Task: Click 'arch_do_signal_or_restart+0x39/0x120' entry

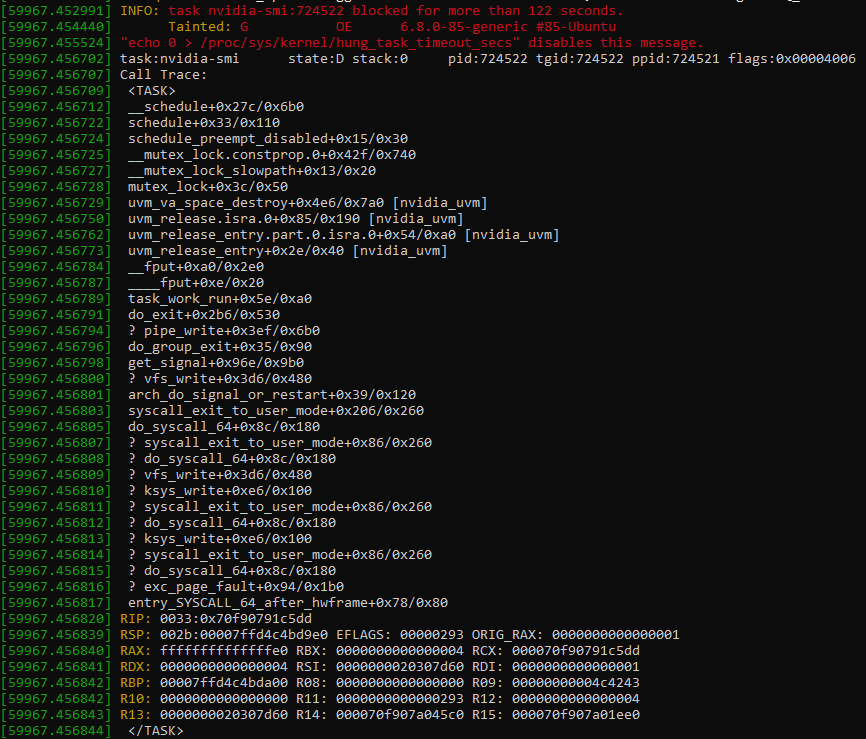Action: [x=272, y=395]
